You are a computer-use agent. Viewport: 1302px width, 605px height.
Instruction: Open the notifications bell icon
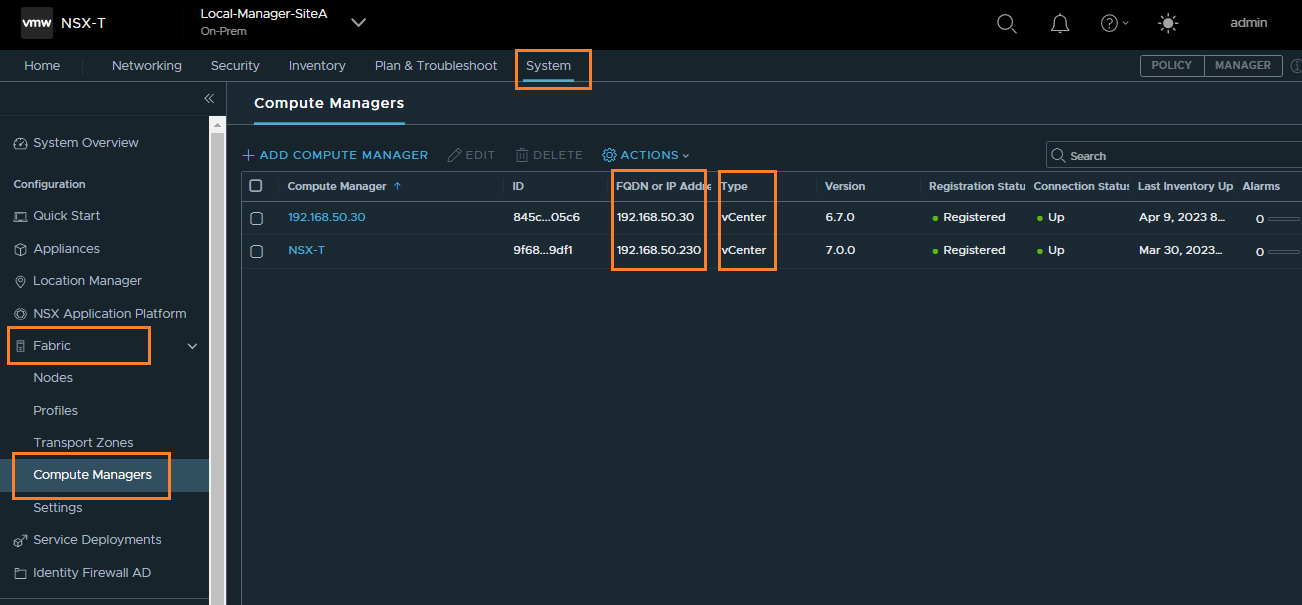[1060, 23]
